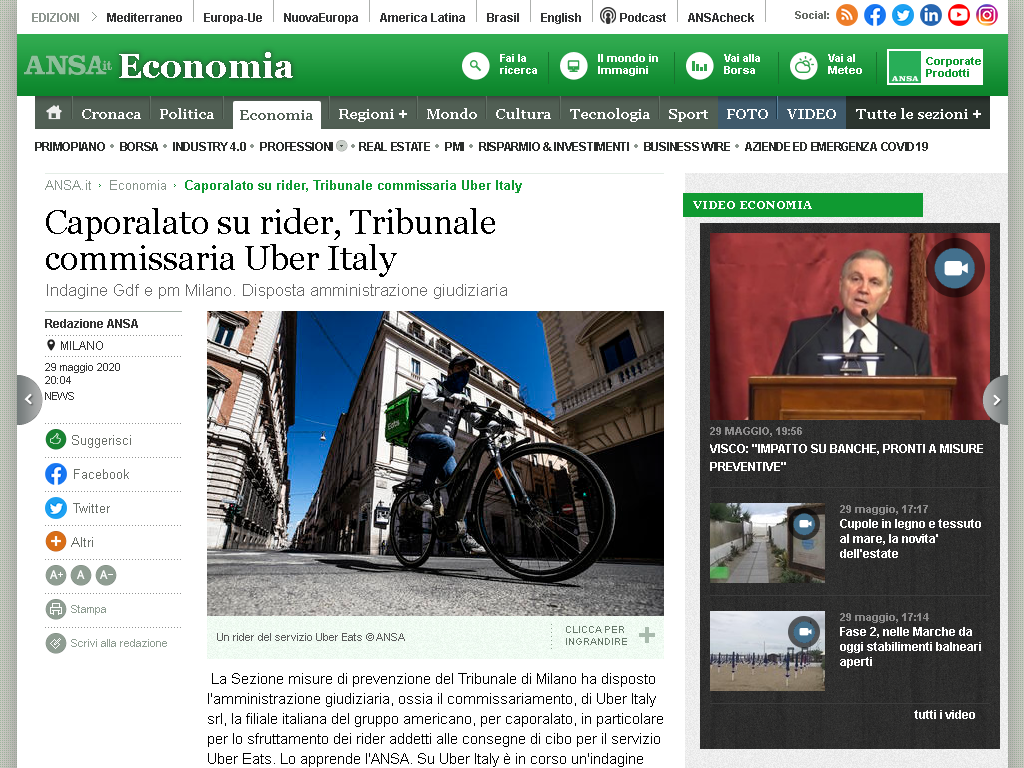
Task: Click the LinkedIn social icon
Action: coord(931,15)
